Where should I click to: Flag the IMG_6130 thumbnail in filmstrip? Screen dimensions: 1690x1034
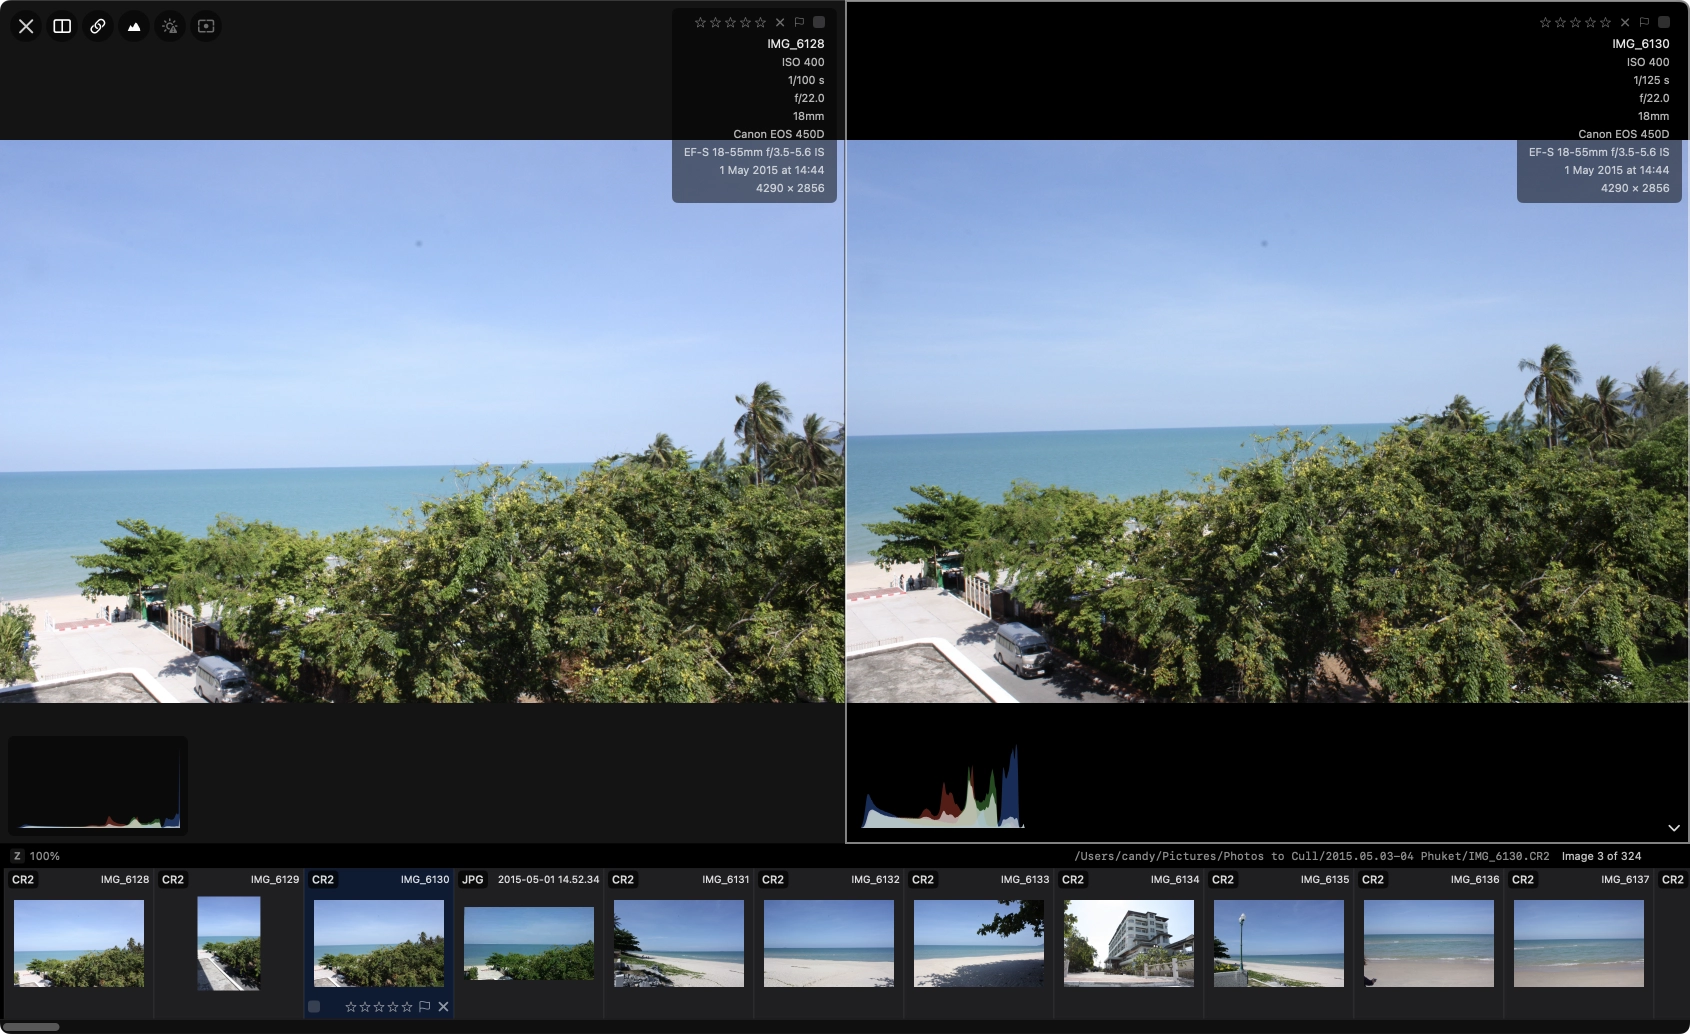(x=425, y=1007)
